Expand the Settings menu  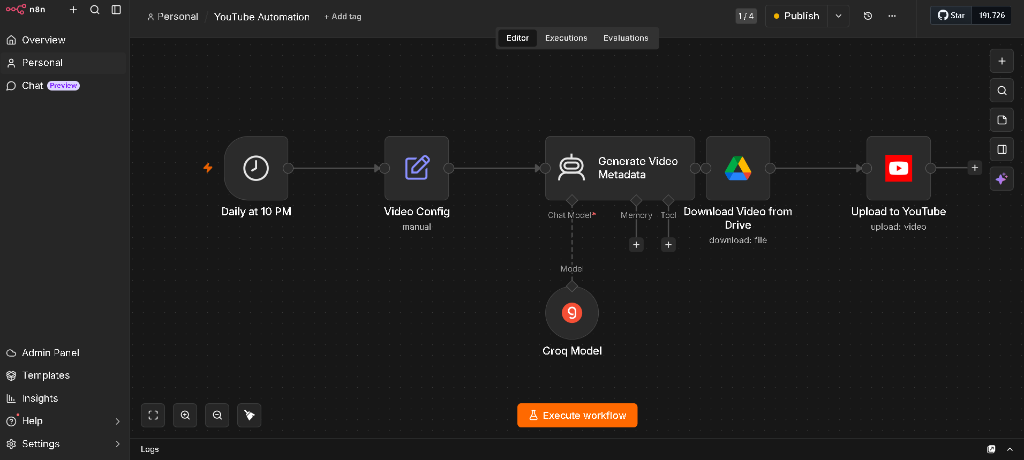tap(63, 444)
